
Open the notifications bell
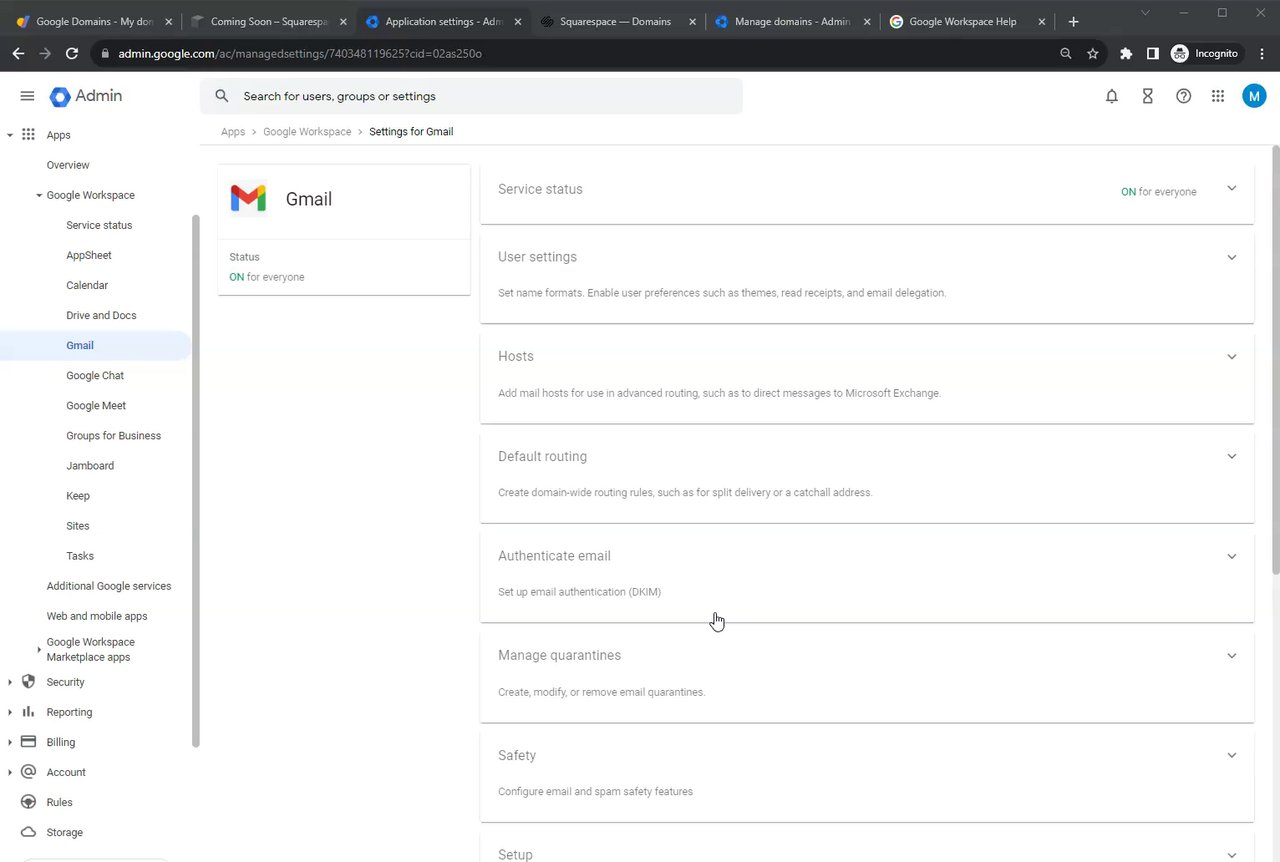[x=1111, y=96]
